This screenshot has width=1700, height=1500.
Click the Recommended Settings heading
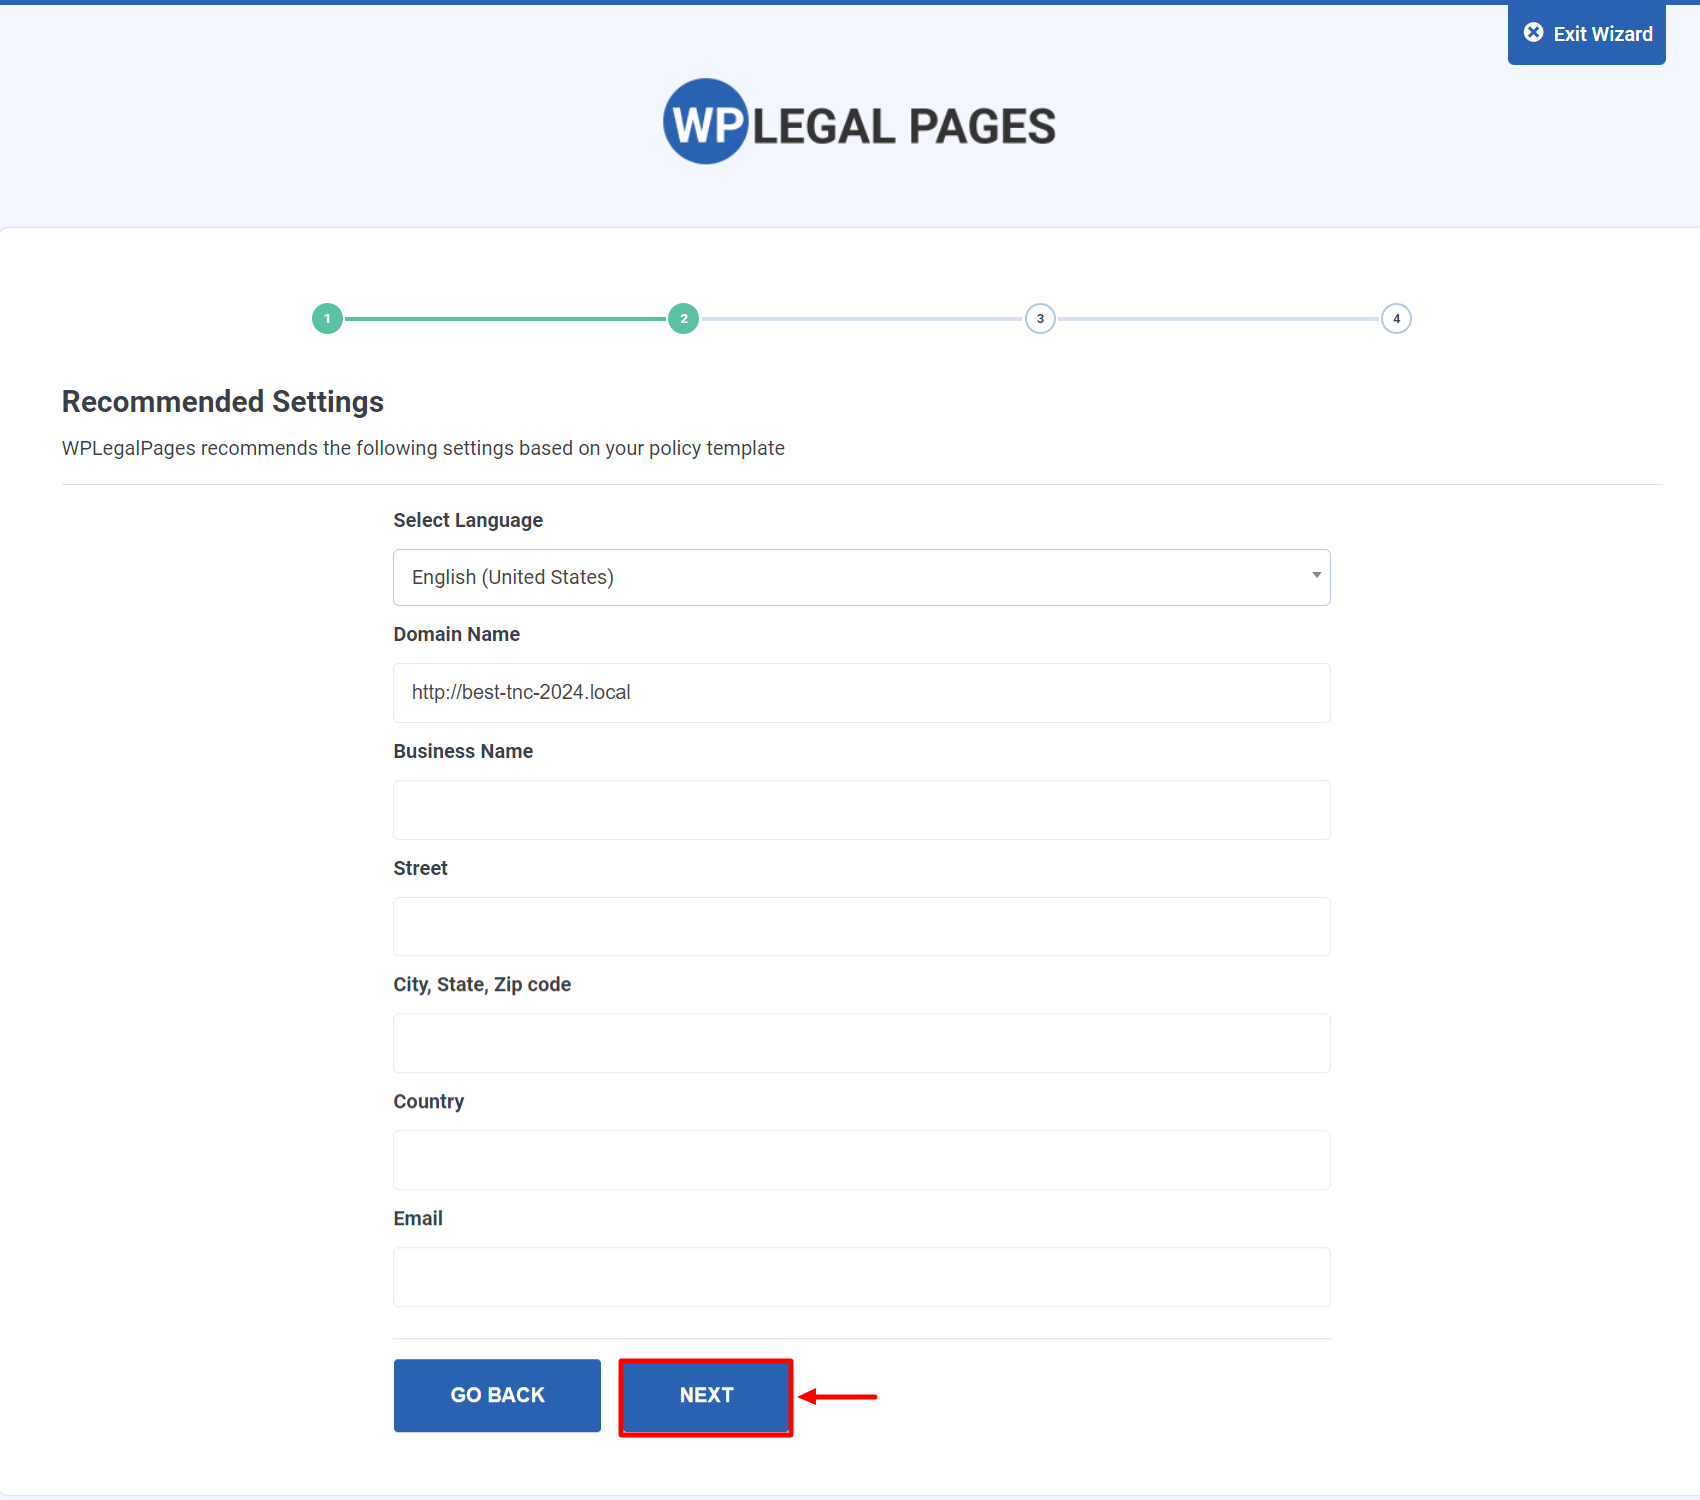[x=222, y=401]
